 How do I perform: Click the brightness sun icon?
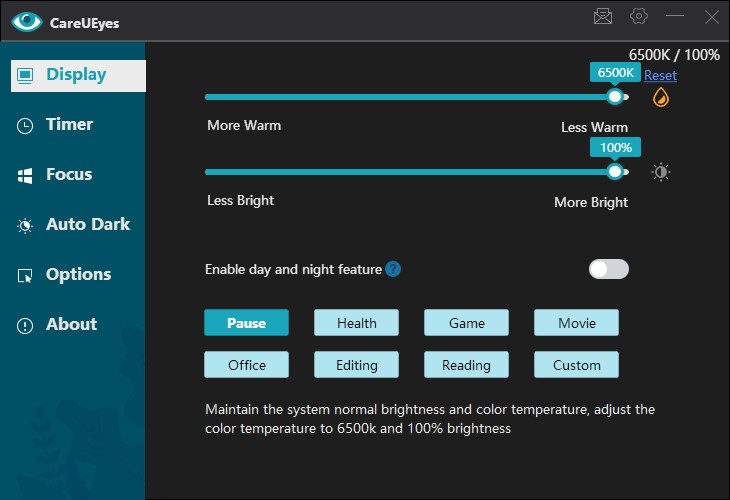click(661, 172)
